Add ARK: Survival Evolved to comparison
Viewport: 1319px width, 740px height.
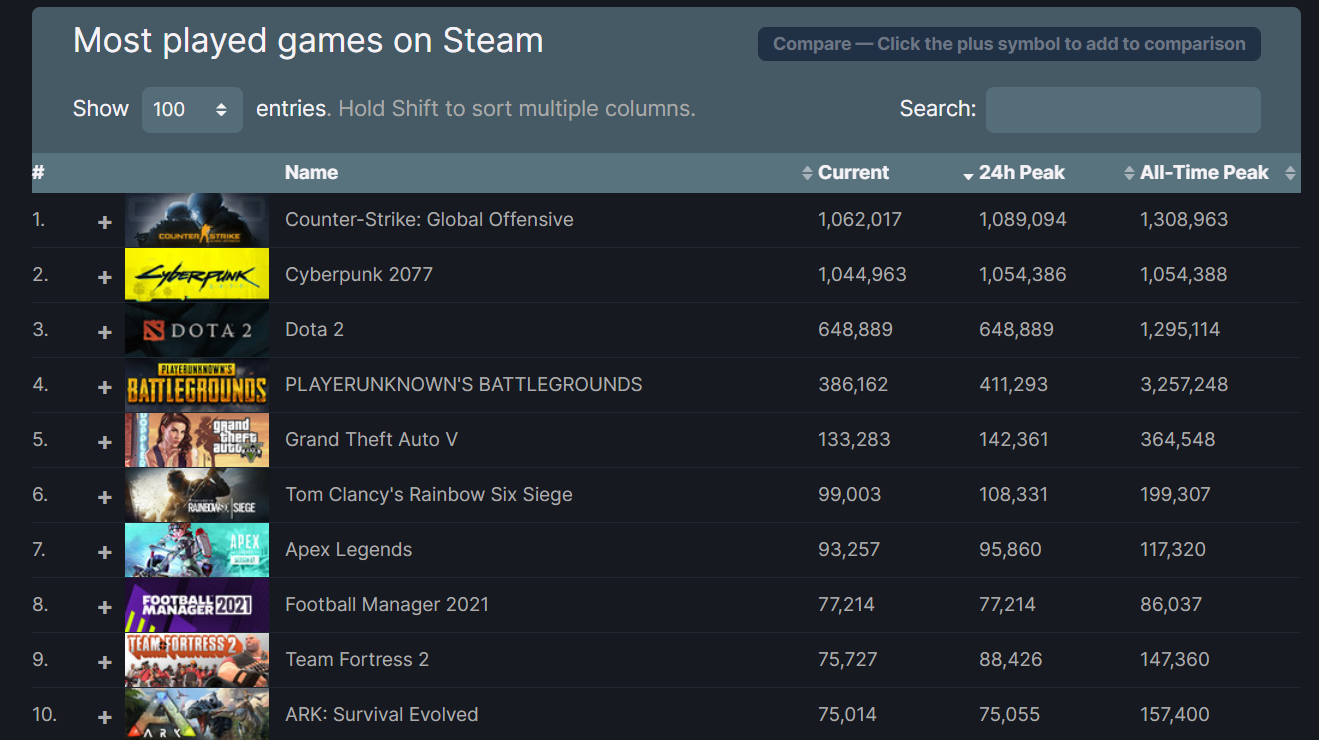click(x=104, y=717)
